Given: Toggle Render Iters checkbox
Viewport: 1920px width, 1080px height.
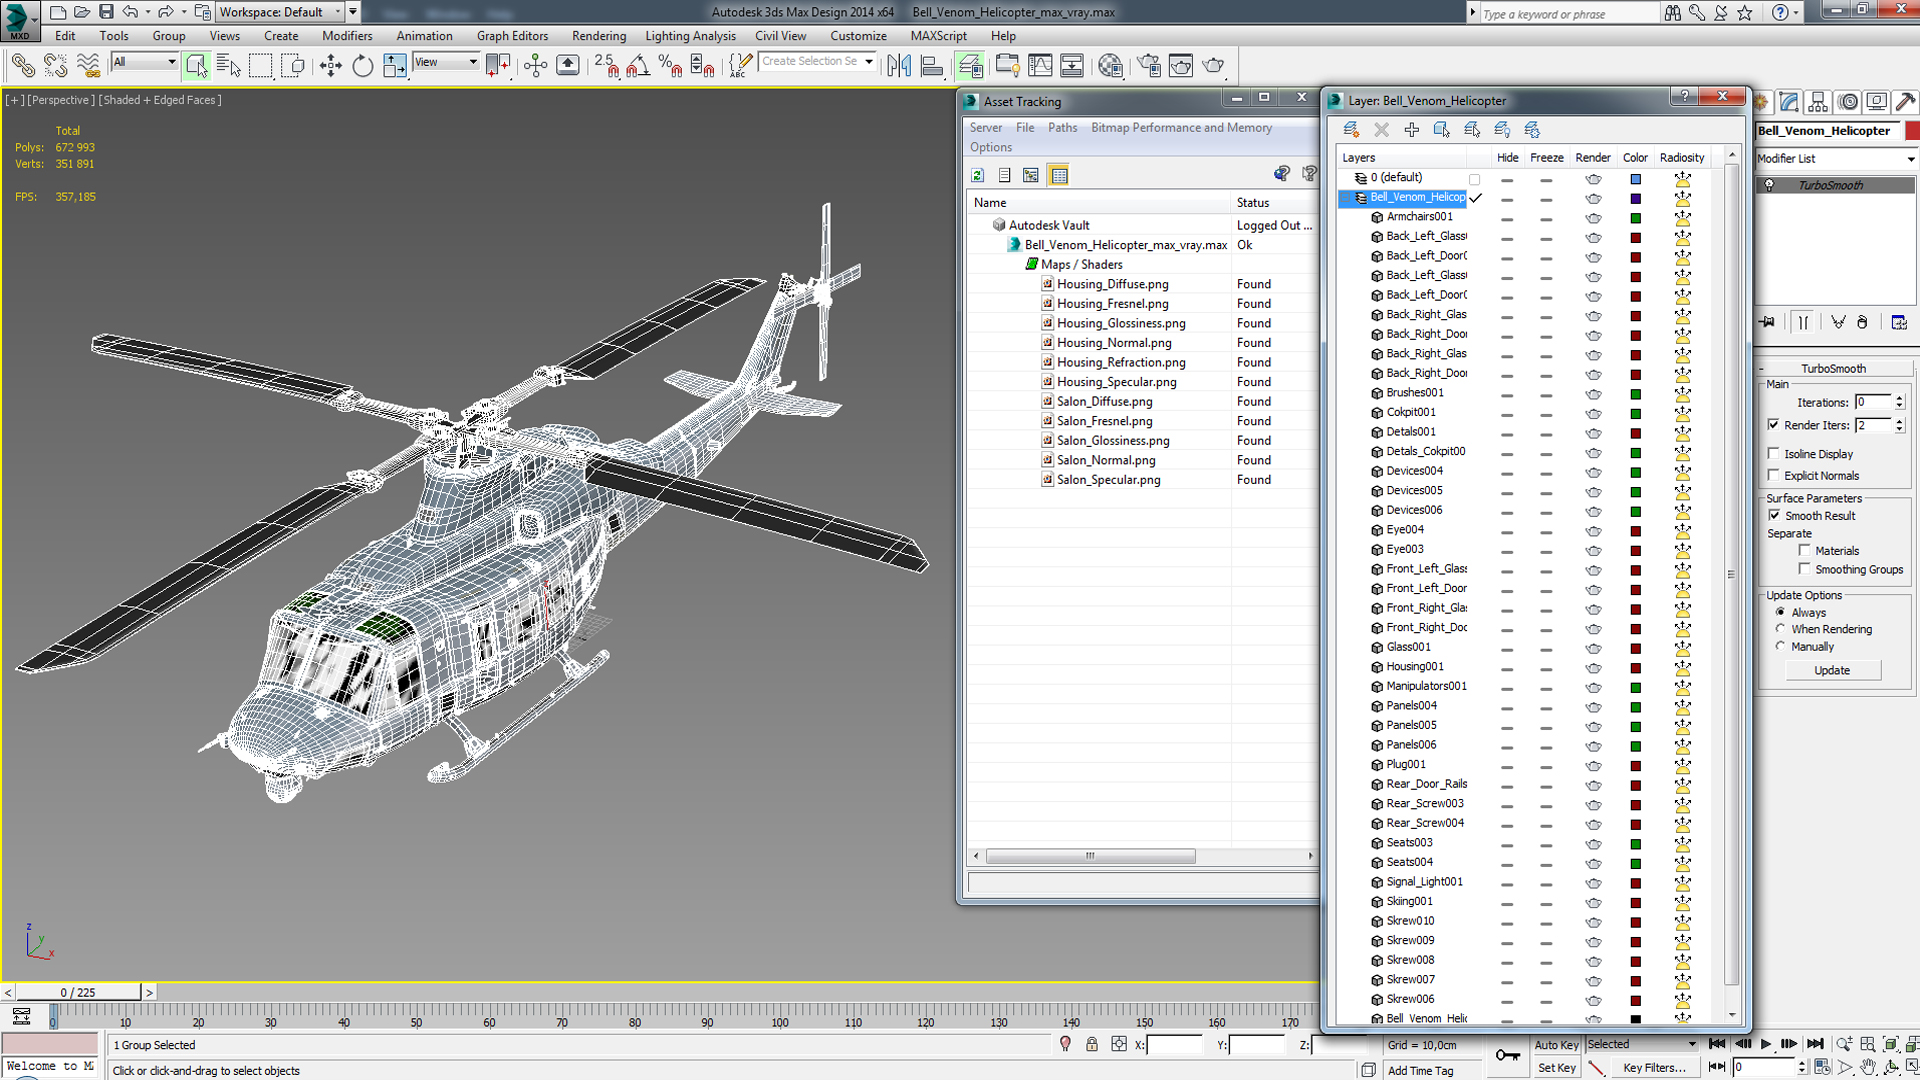Looking at the screenshot, I should click(1774, 424).
